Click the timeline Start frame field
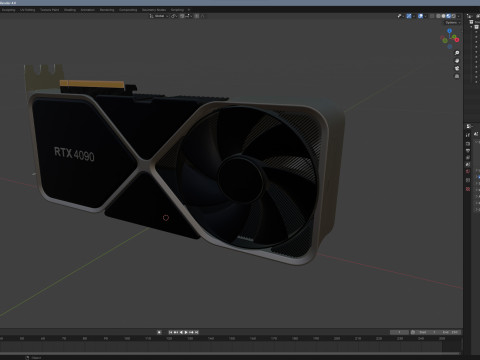The image size is (480, 360). tap(428, 332)
